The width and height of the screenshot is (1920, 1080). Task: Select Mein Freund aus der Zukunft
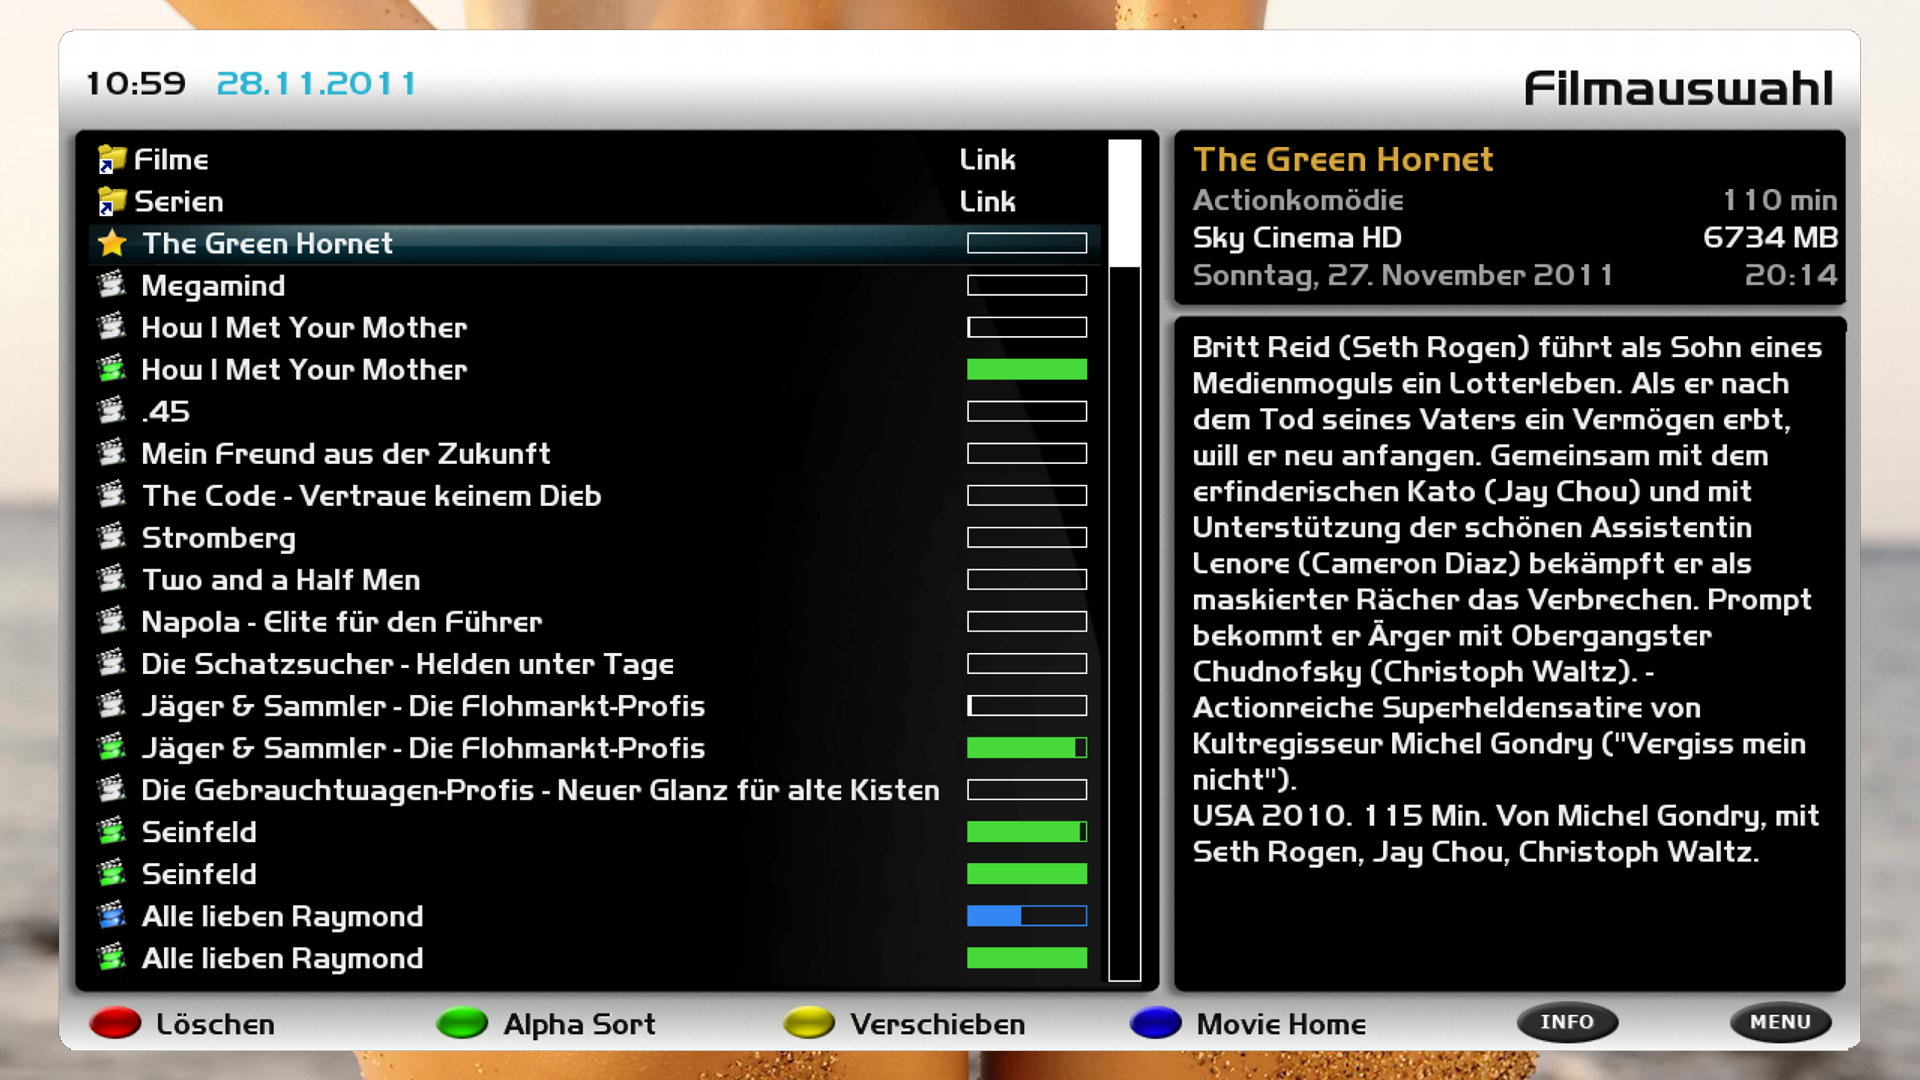click(345, 454)
